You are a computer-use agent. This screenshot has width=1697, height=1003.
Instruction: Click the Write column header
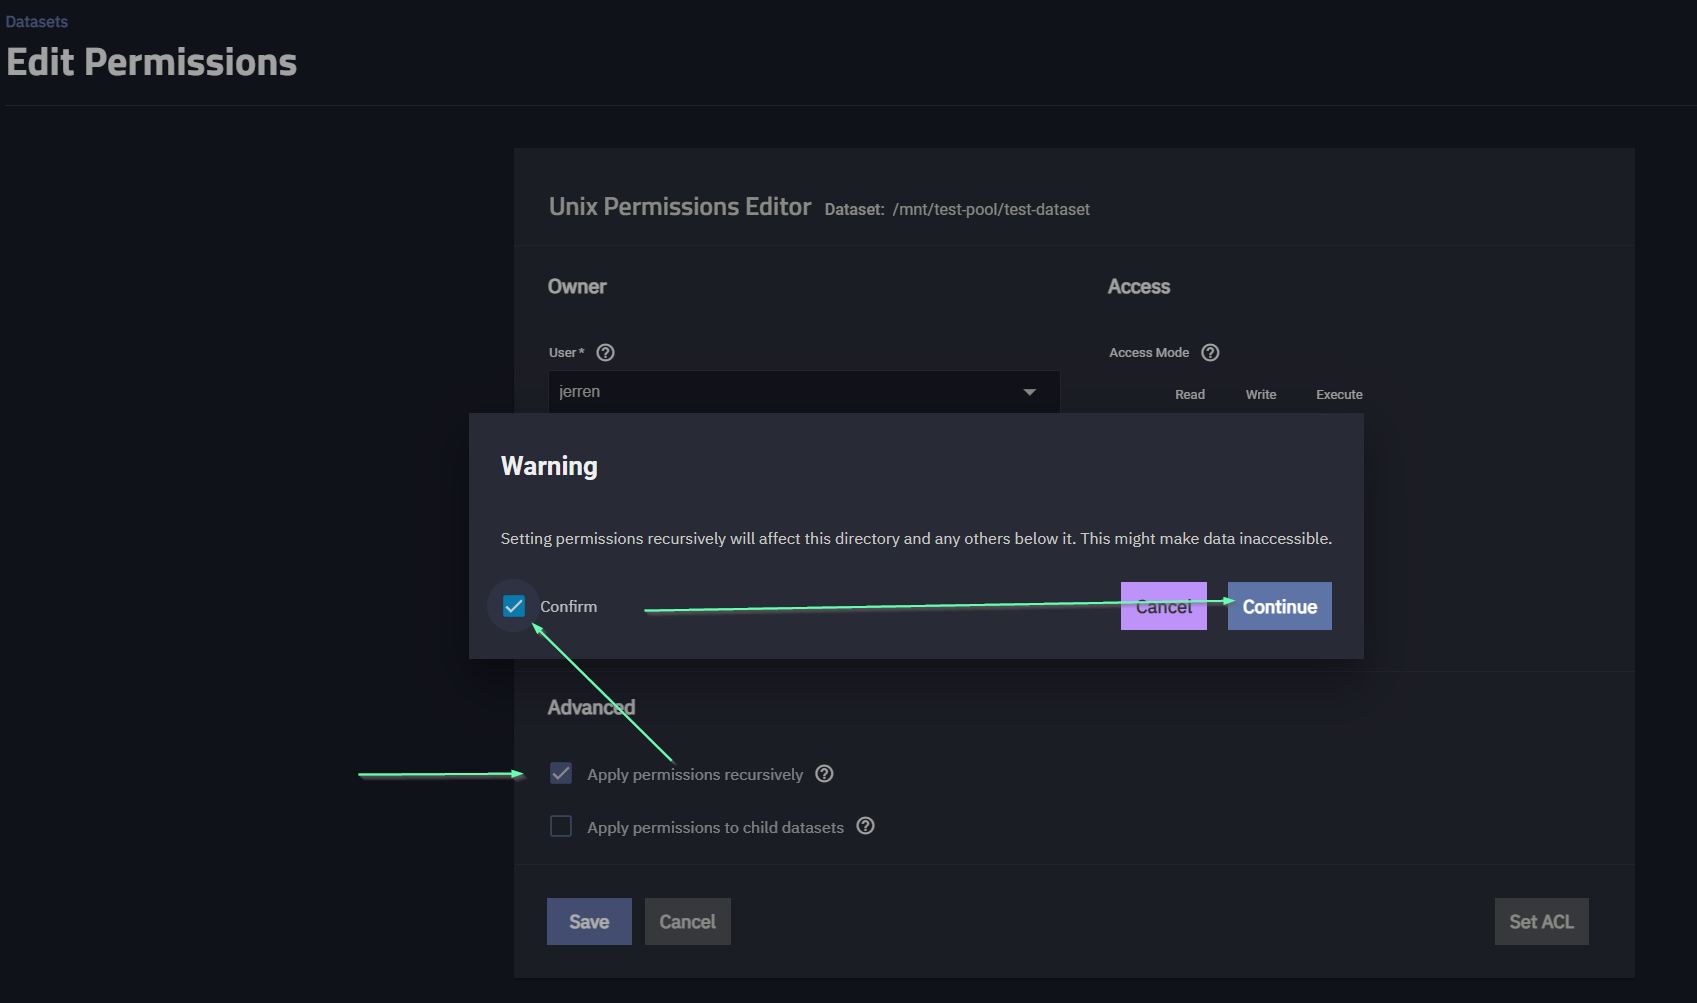(x=1261, y=394)
